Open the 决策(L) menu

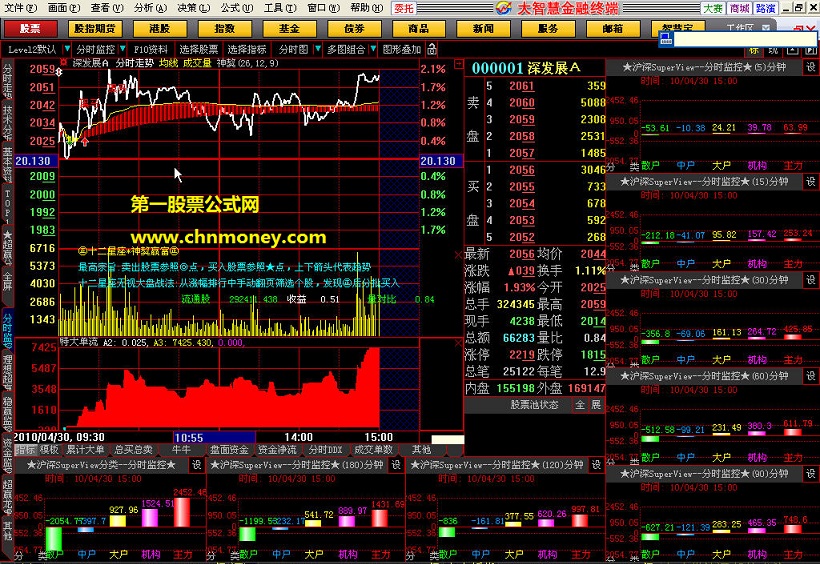193,8
